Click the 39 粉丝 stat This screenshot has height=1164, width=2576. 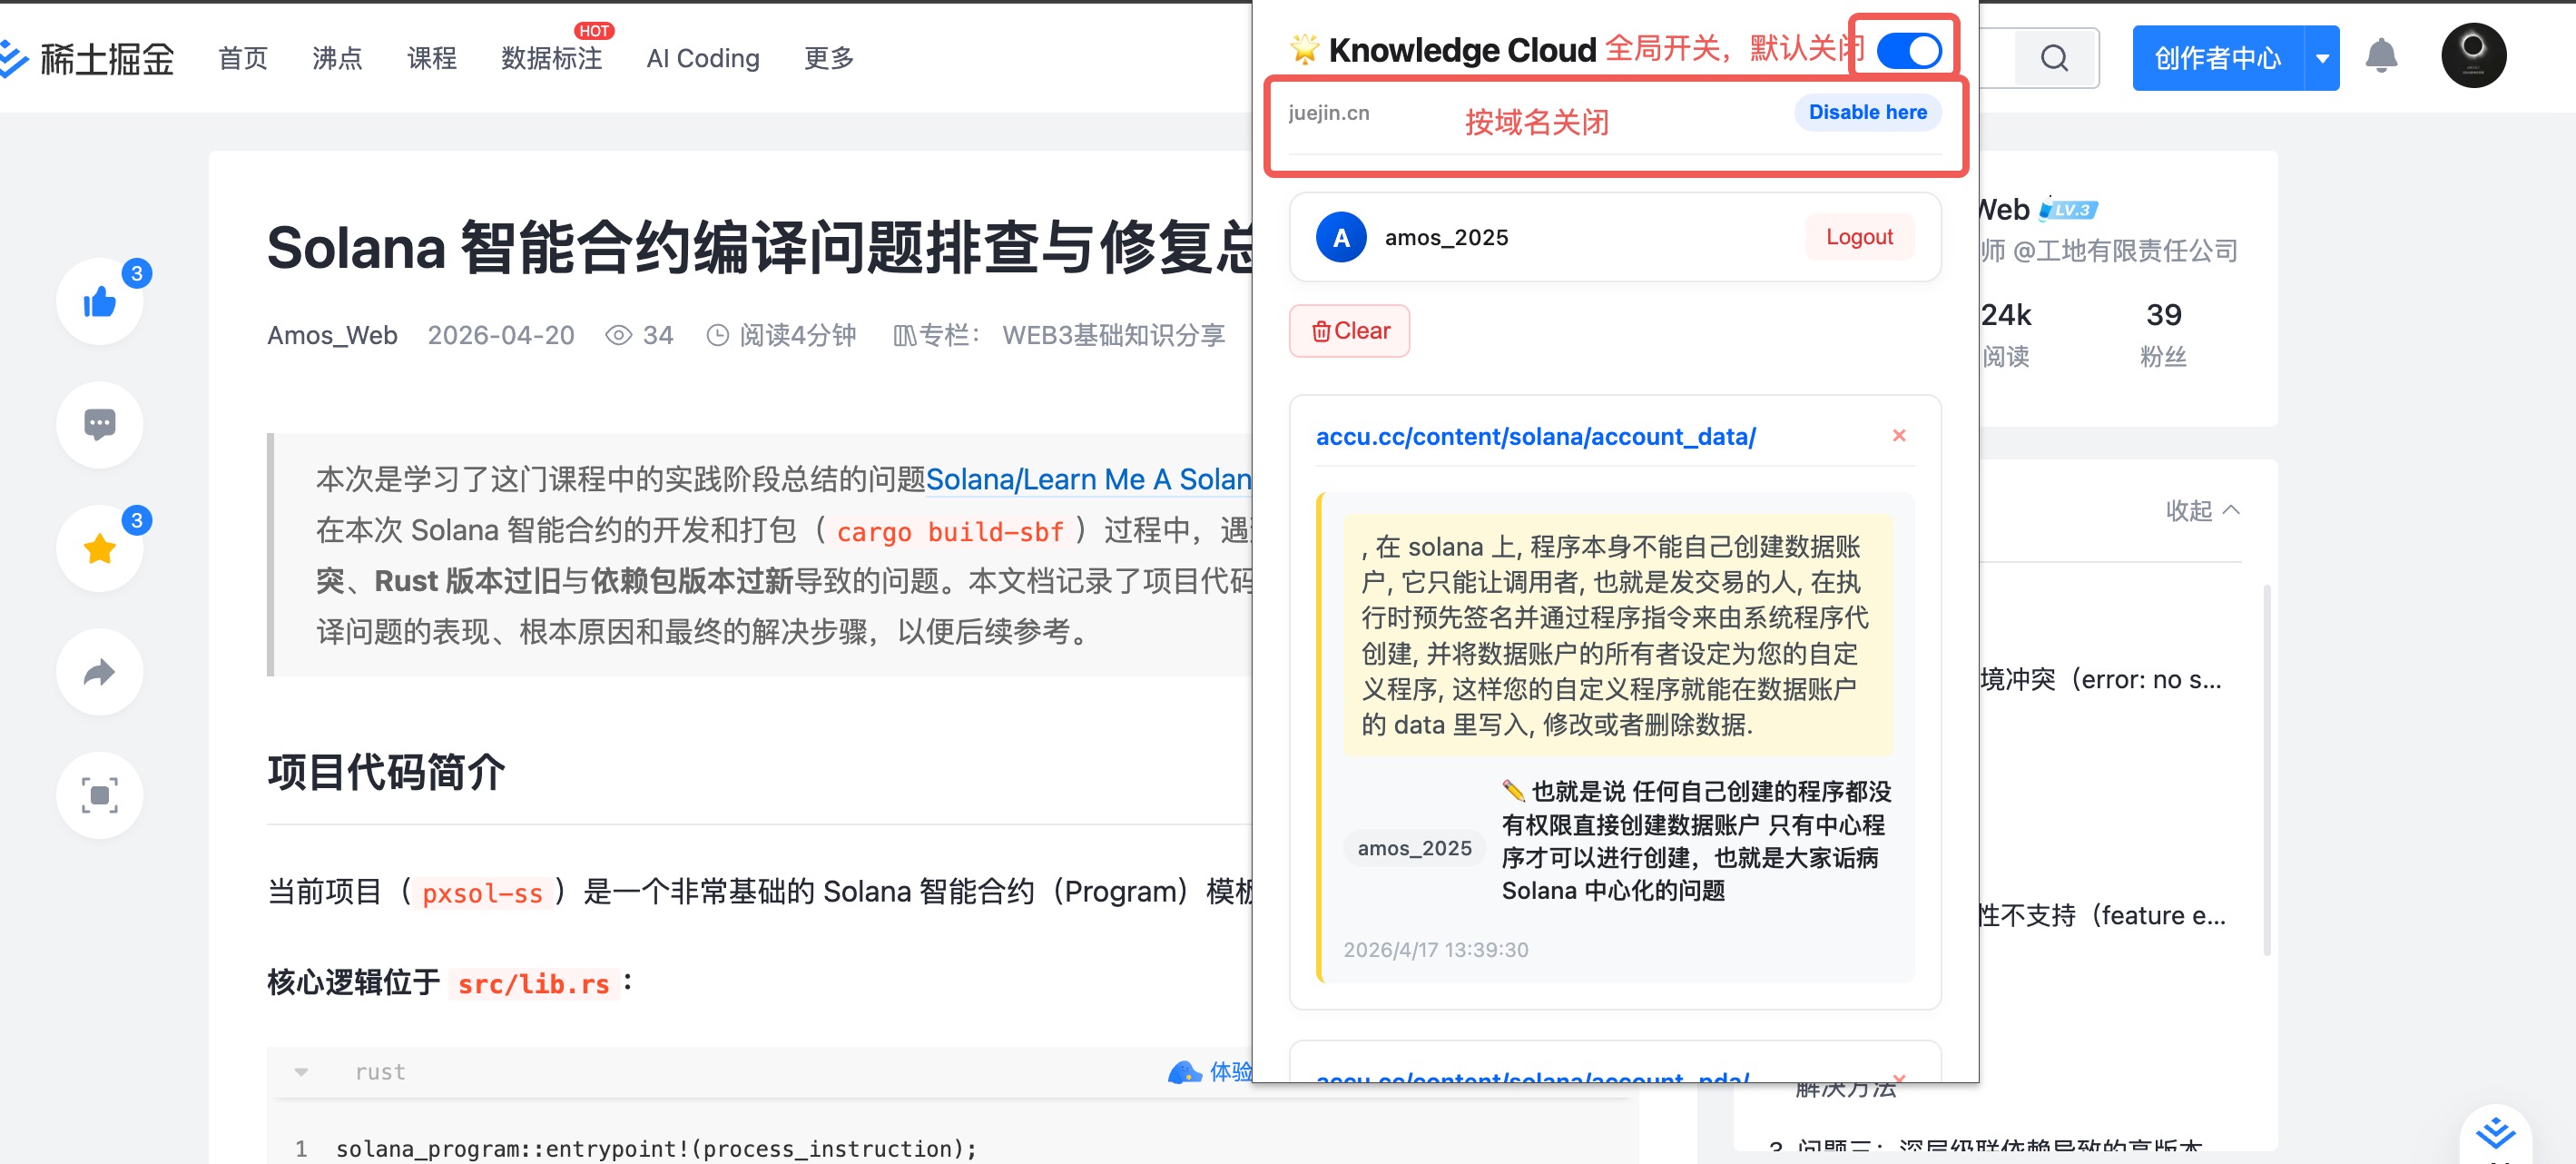pyautogui.click(x=2163, y=334)
